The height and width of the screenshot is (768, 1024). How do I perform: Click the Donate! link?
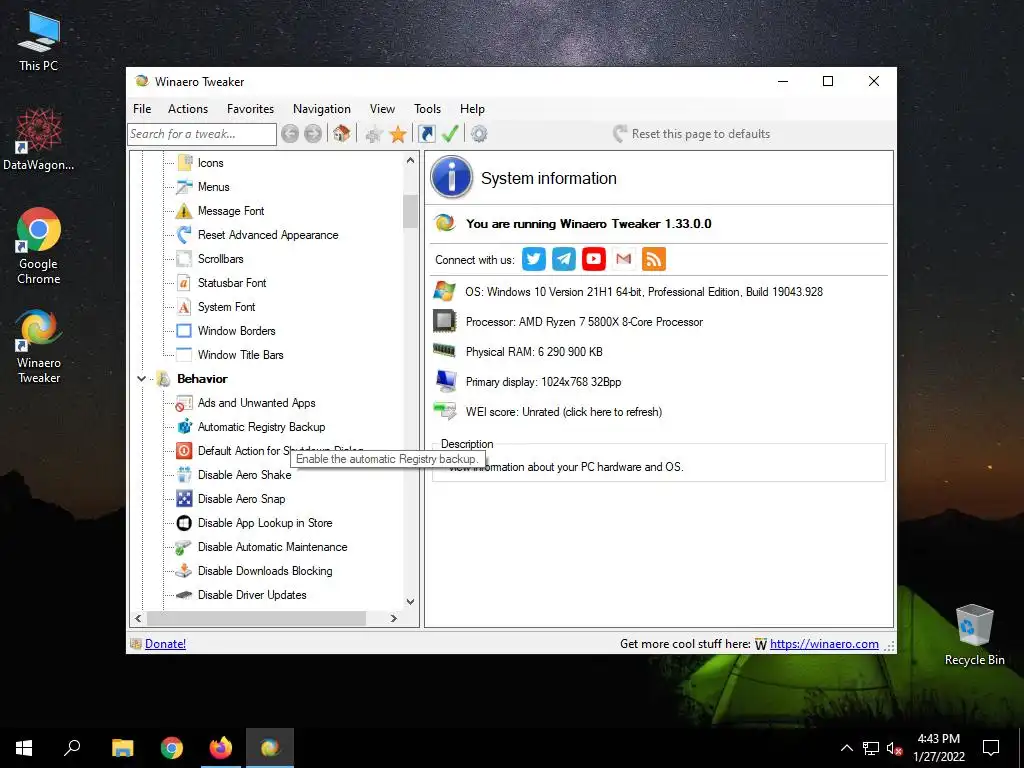(165, 644)
